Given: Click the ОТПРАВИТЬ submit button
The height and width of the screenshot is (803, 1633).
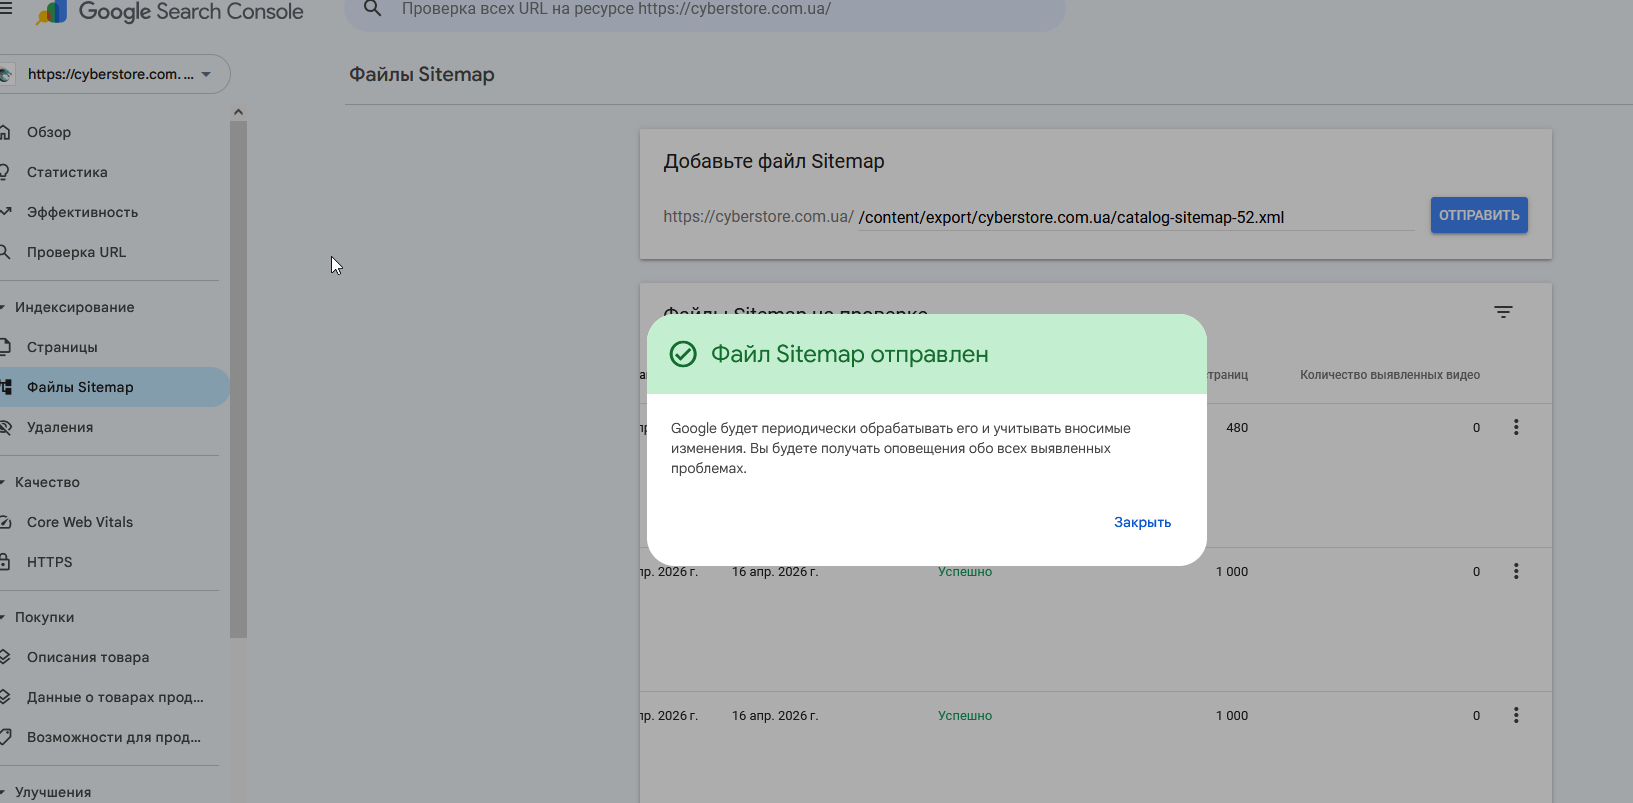Looking at the screenshot, I should 1478,215.
